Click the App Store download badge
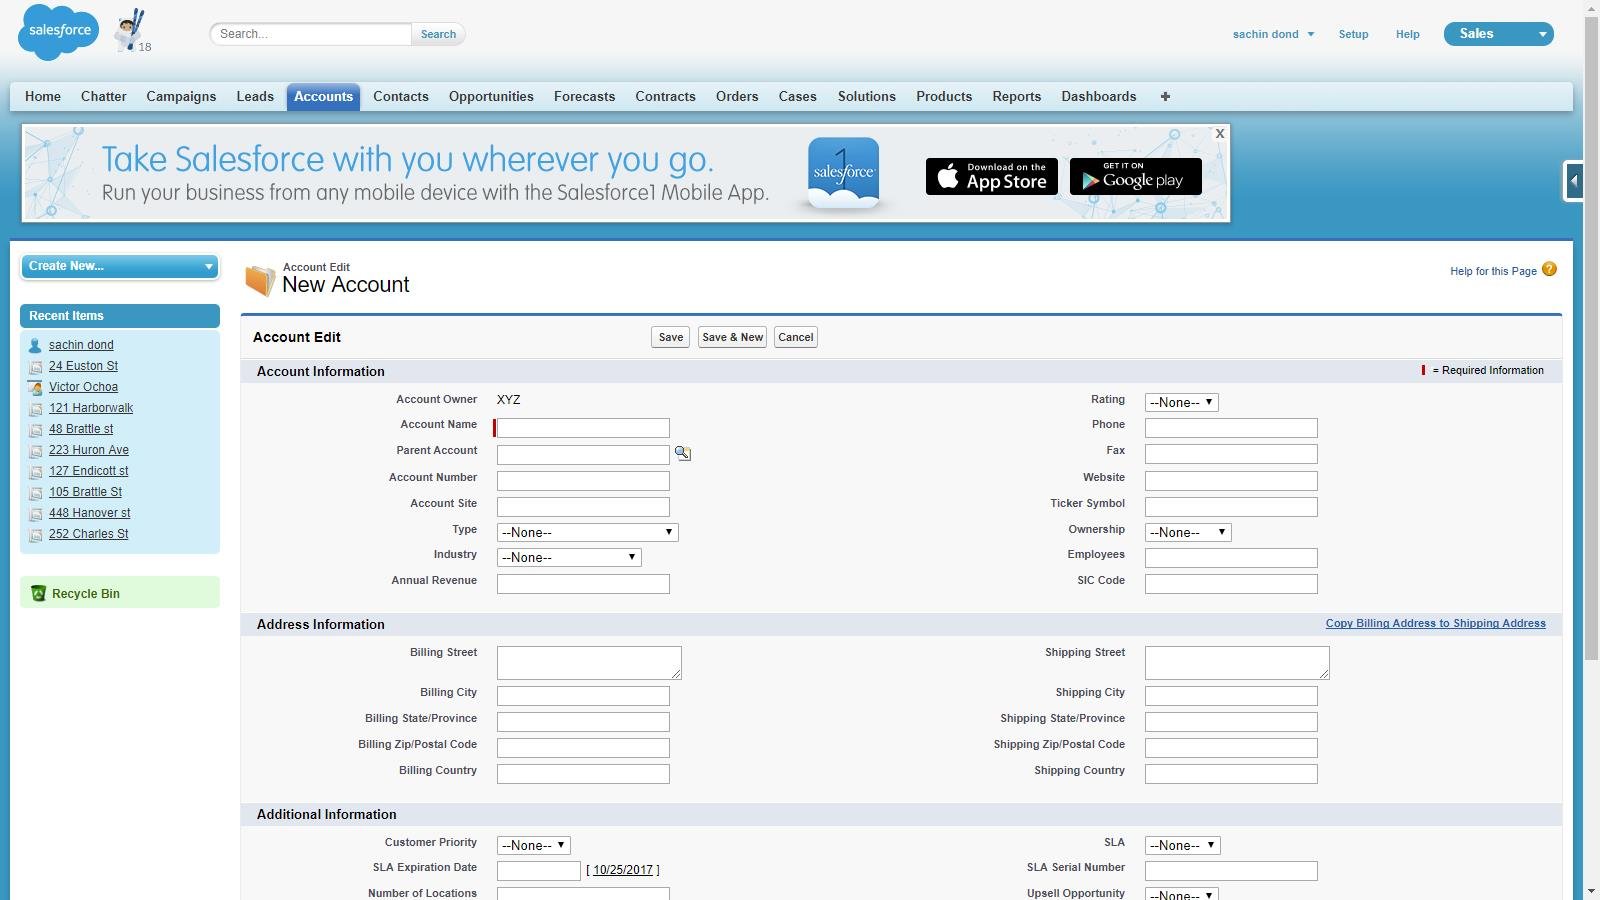 [x=991, y=176]
